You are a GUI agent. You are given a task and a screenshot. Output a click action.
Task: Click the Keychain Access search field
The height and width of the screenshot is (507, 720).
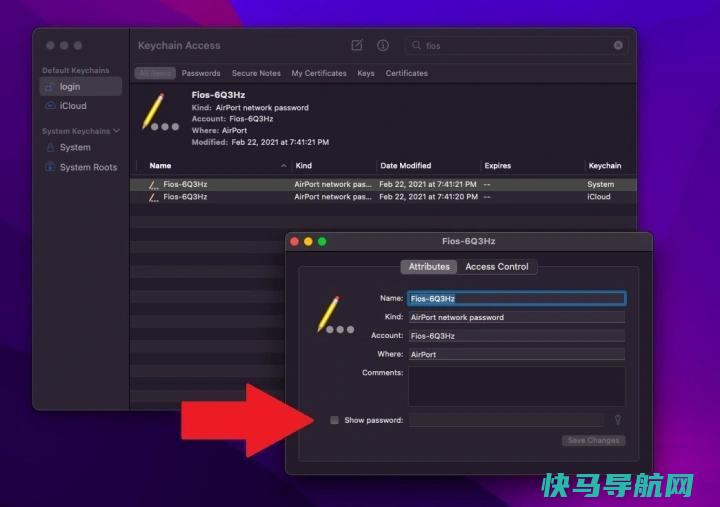(x=515, y=45)
